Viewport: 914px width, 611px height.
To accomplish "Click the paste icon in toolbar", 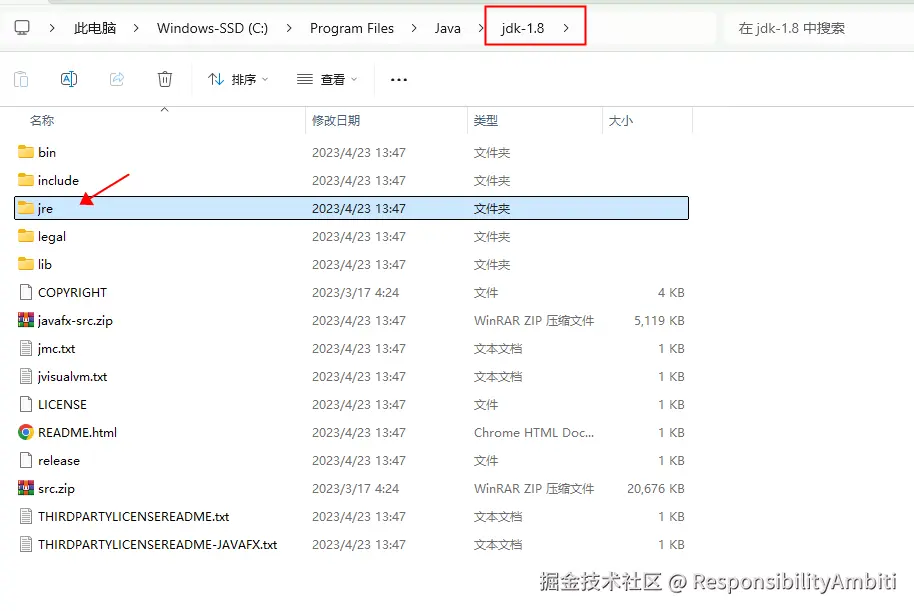I will [21, 79].
